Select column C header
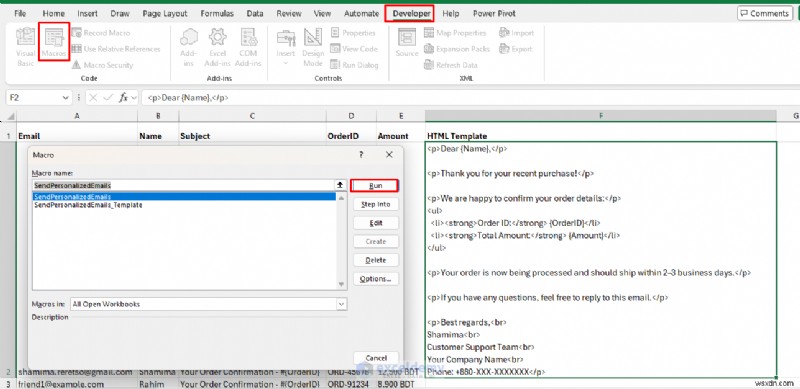The image size is (800, 389). [x=252, y=116]
